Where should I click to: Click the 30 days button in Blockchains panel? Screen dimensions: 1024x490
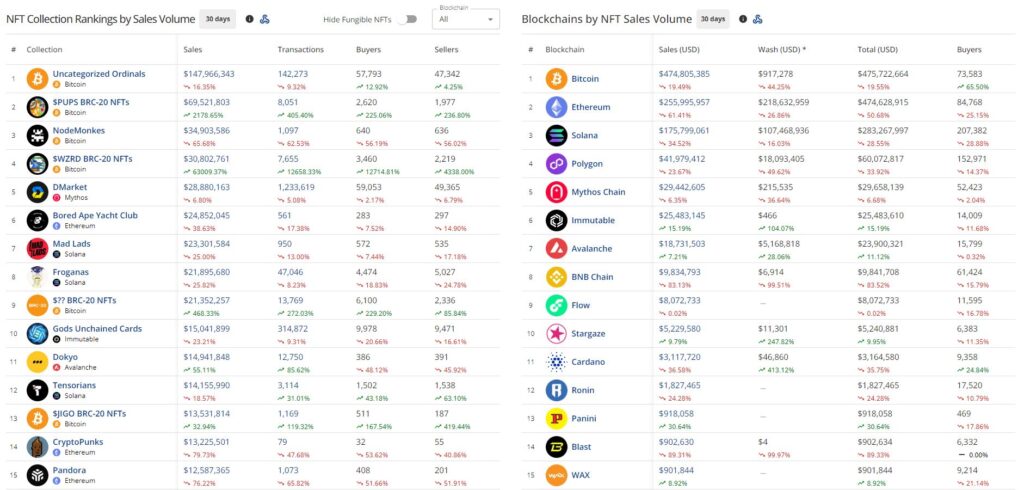pyautogui.click(x=713, y=19)
